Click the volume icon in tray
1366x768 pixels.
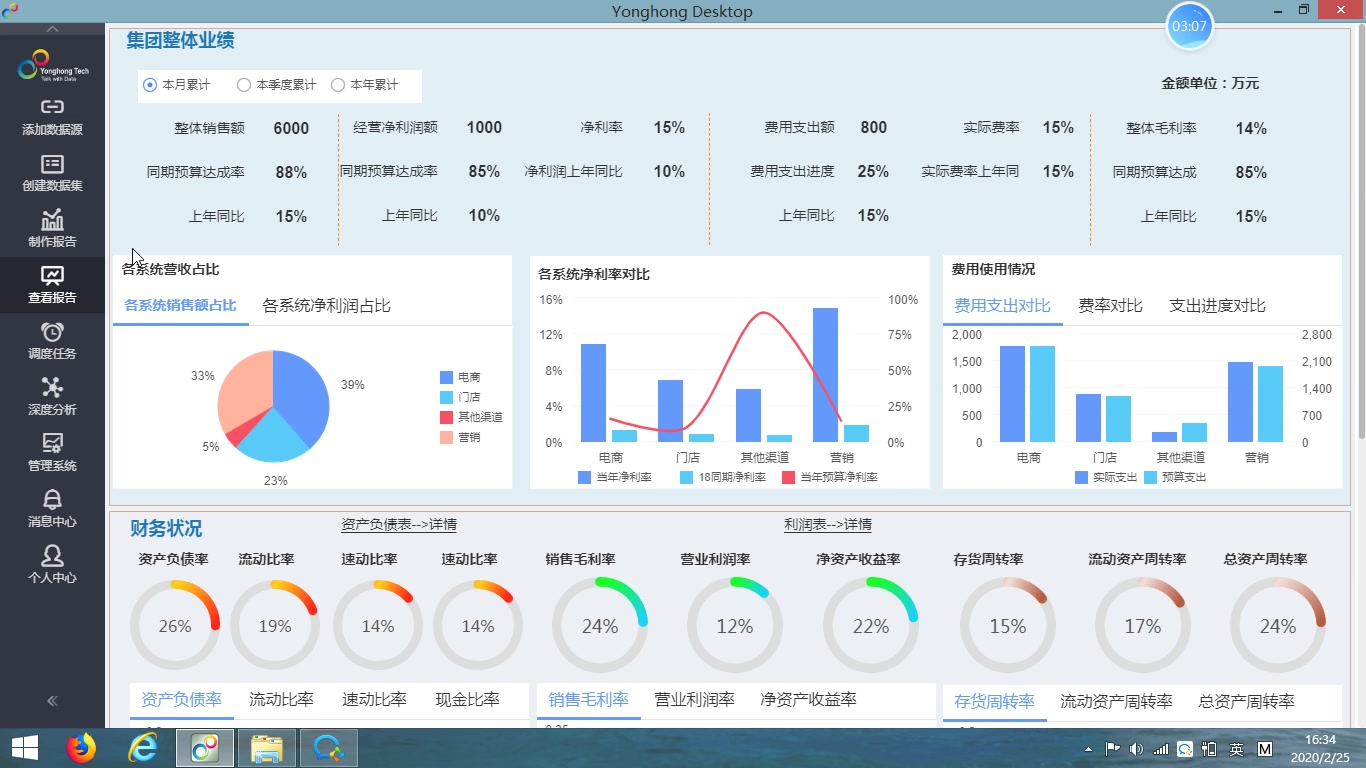(x=1136, y=749)
